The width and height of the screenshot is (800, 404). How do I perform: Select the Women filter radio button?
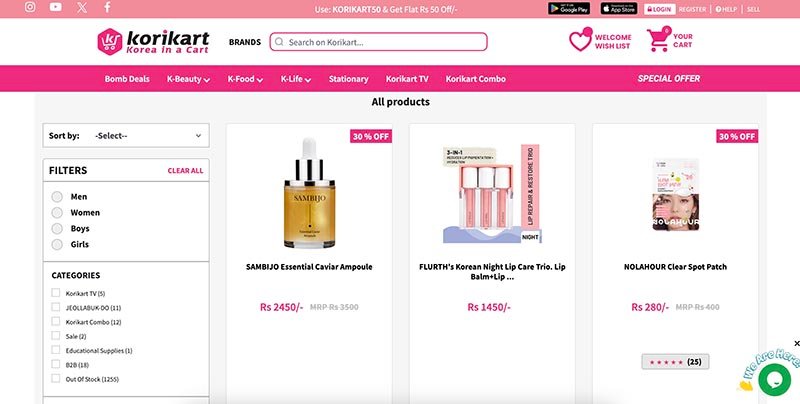point(57,213)
